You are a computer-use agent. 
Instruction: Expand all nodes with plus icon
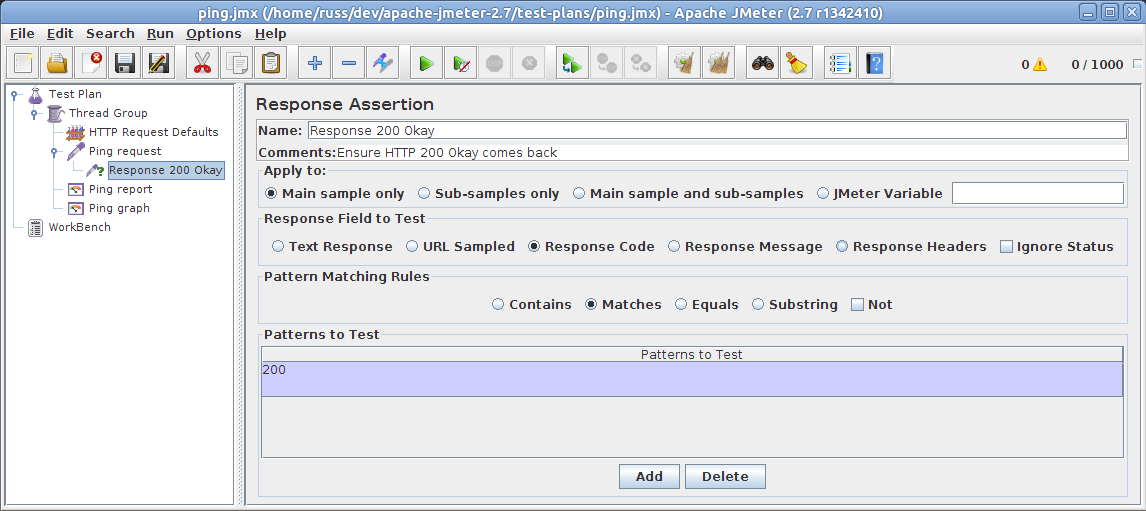tap(315, 64)
